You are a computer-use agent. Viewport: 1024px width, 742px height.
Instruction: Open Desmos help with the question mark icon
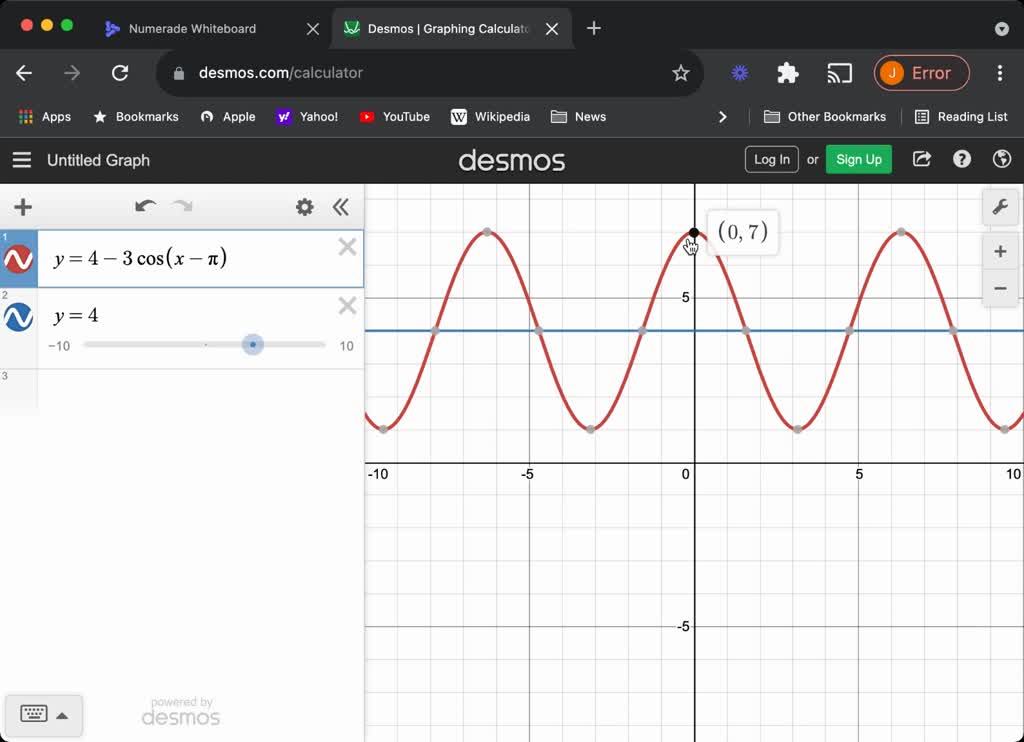tap(961, 159)
